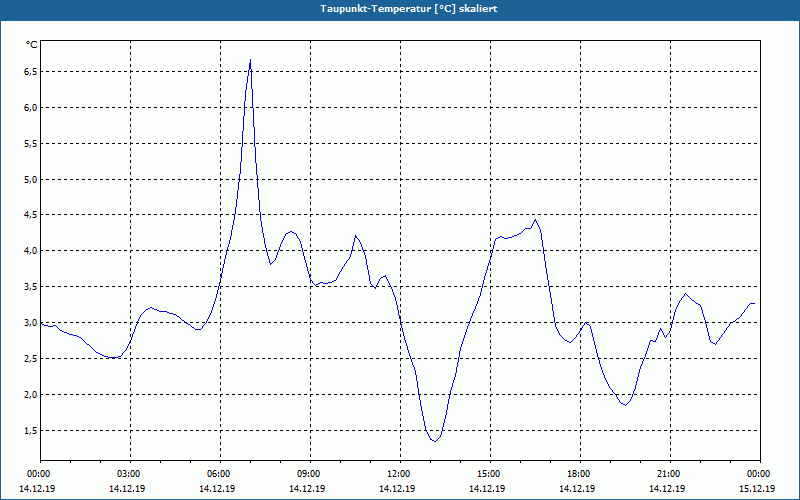The image size is (800, 500).
Task: Click the 3,0 value on the y-axis
Action: [x=30, y=323]
